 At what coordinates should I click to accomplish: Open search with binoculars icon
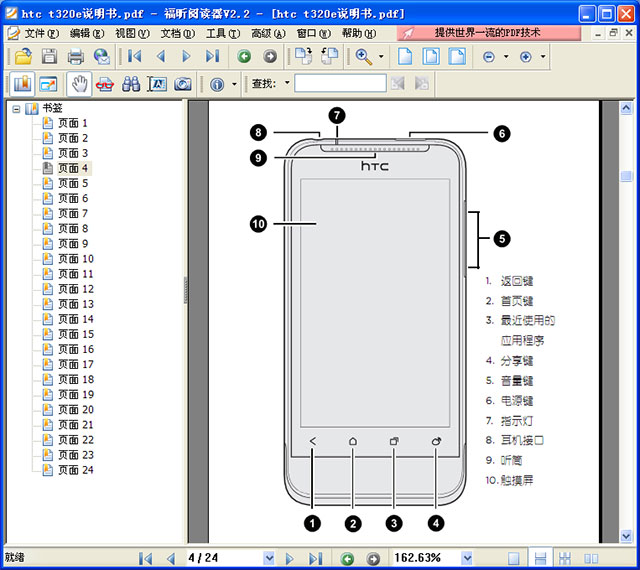[131, 84]
